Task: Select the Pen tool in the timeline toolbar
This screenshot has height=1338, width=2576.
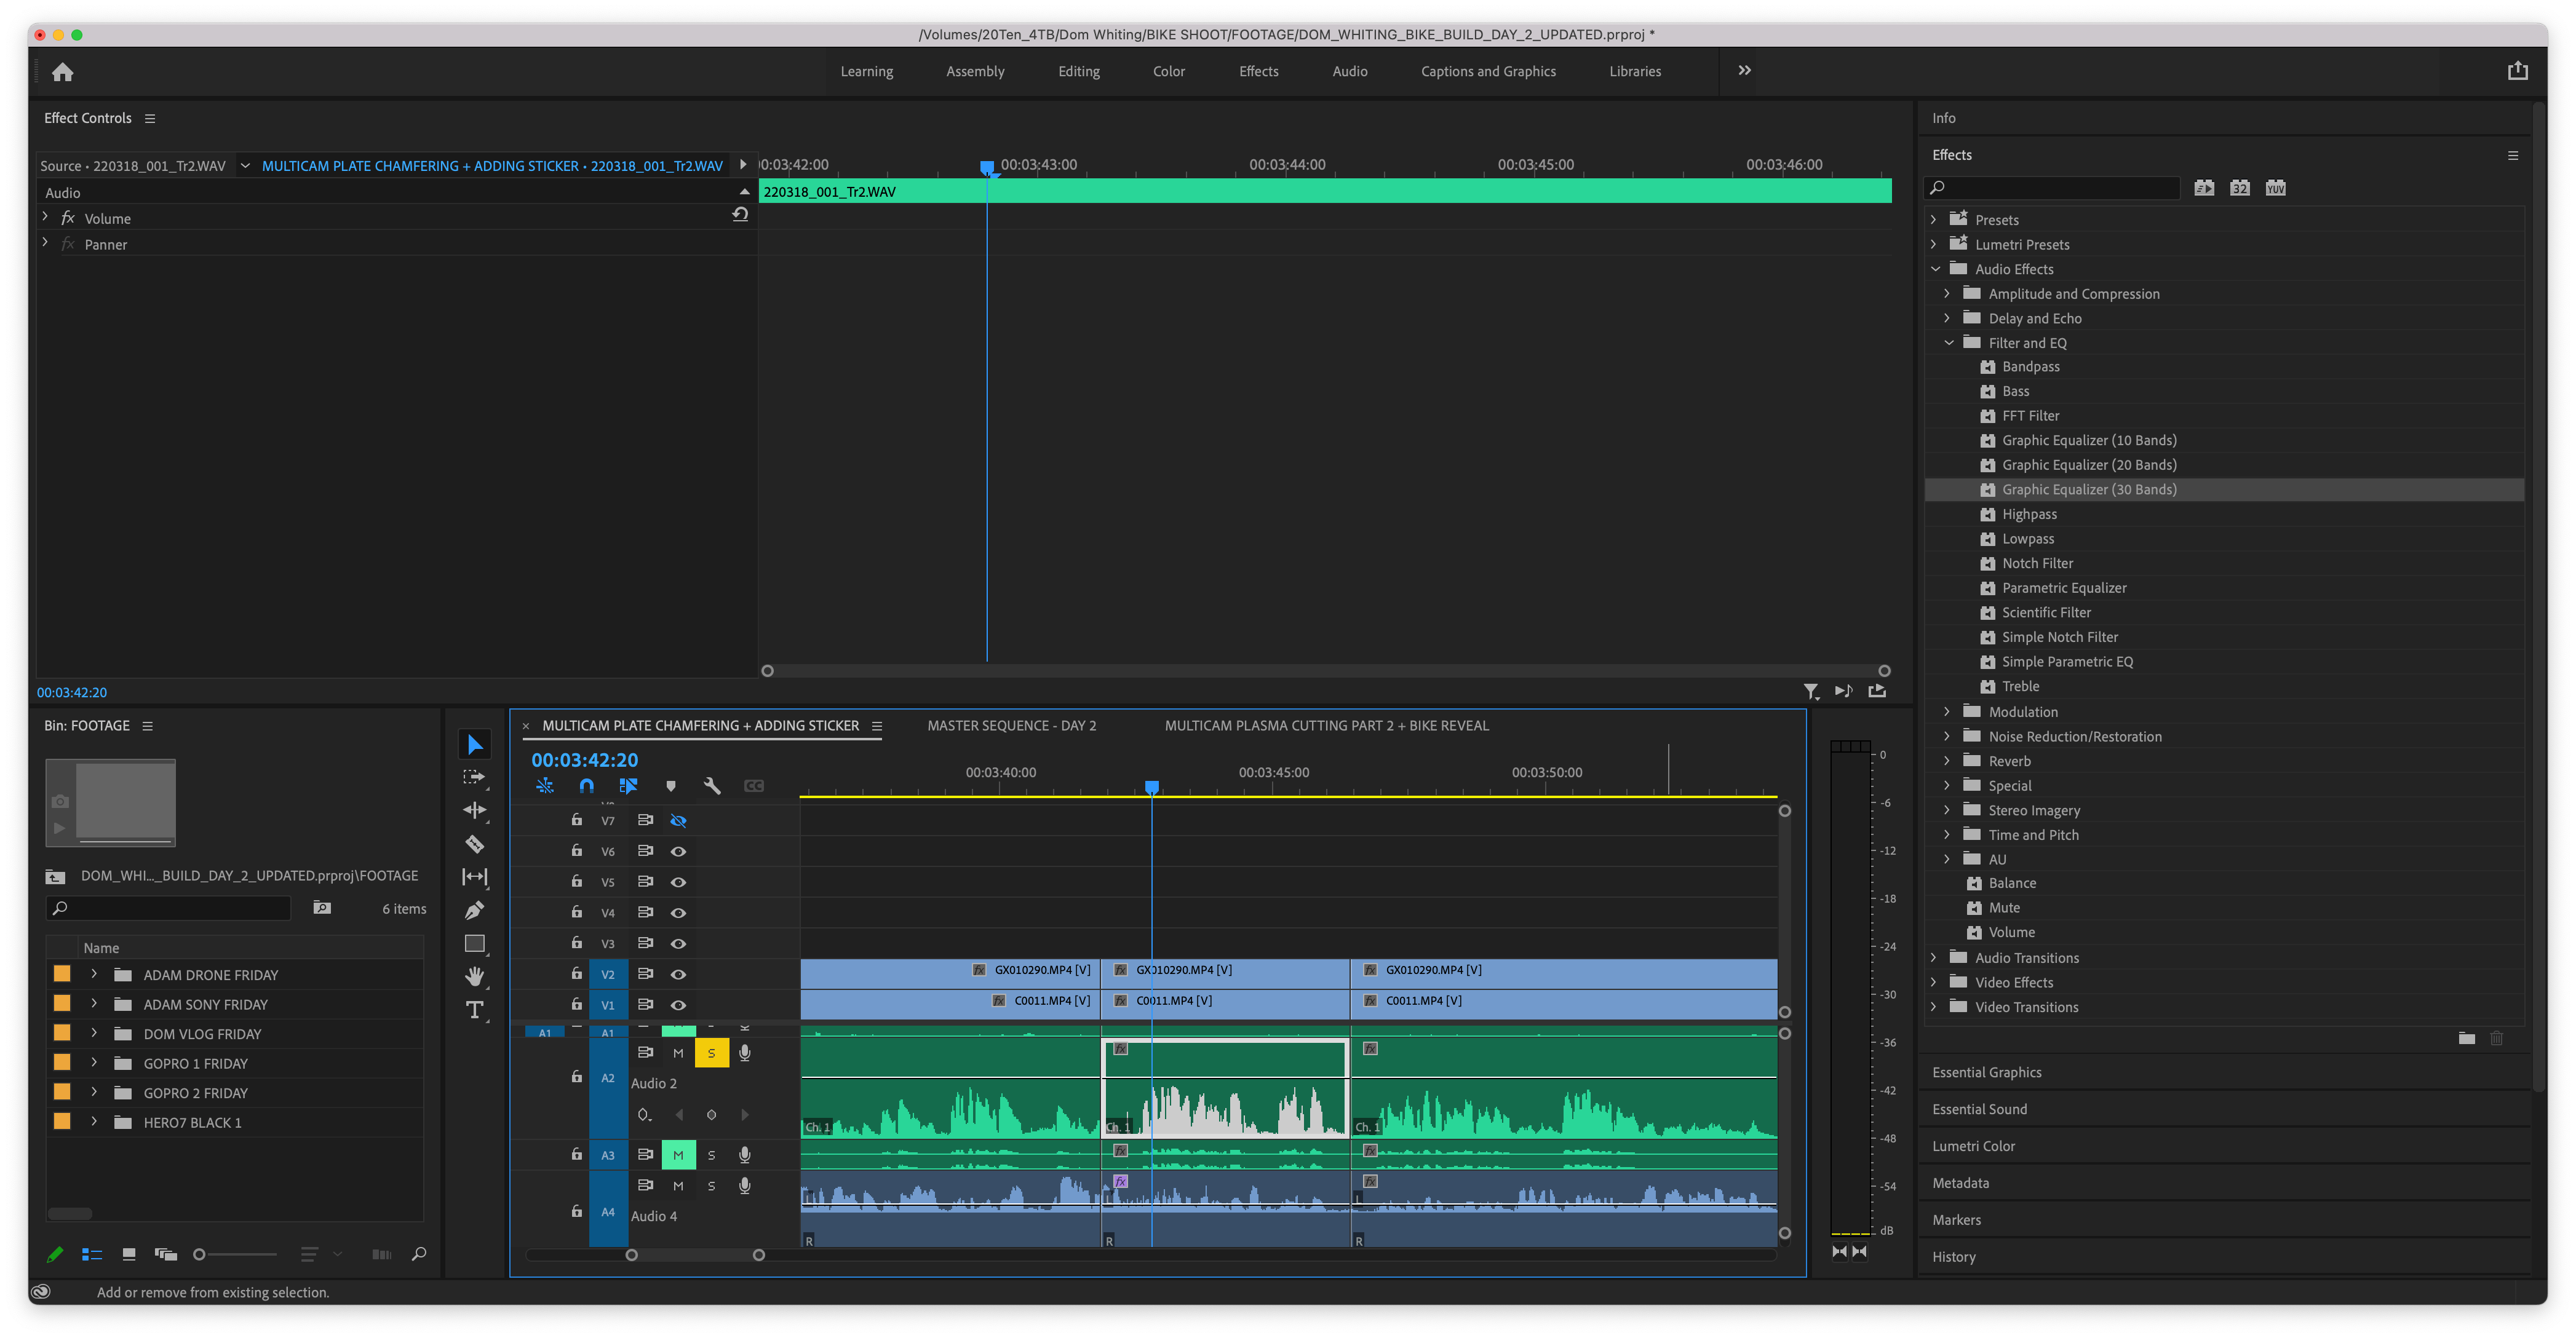Action: [x=475, y=909]
